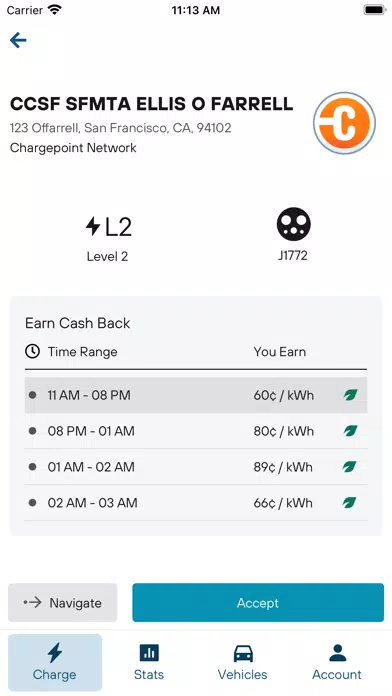Tap the L2 lightning bolt icon
The height and width of the screenshot is (696, 392).
pos(93,226)
